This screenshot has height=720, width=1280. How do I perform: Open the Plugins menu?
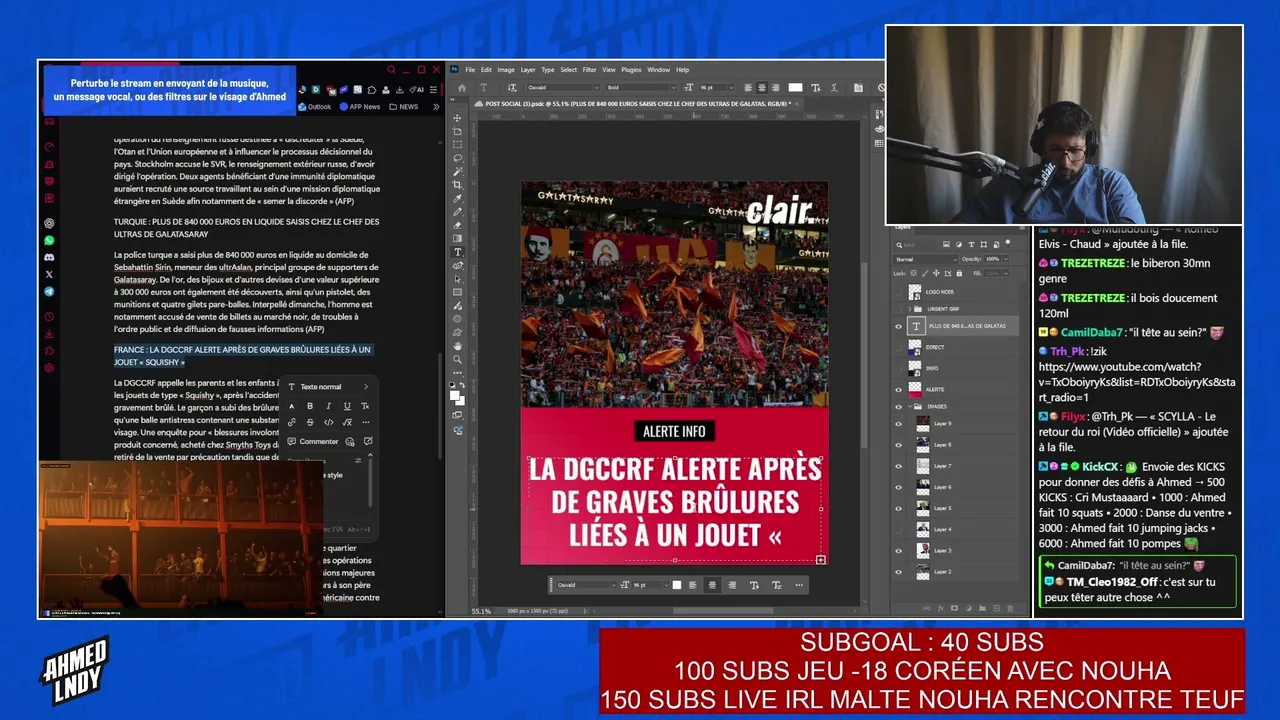coord(631,70)
